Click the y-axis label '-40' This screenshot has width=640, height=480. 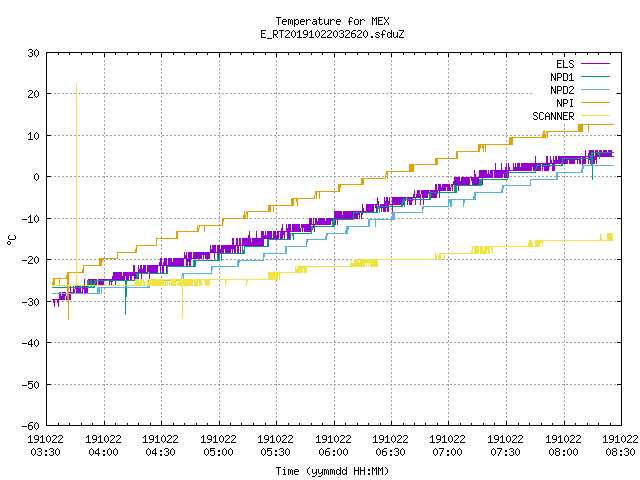tap(31, 343)
